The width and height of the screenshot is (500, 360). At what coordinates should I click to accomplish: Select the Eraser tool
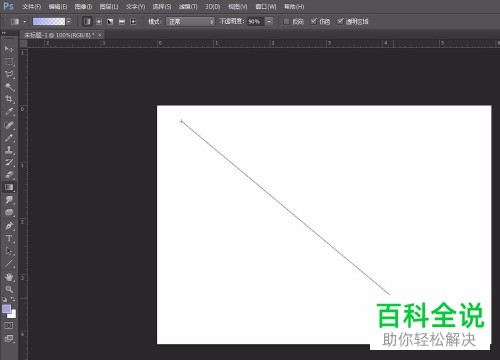point(9,175)
